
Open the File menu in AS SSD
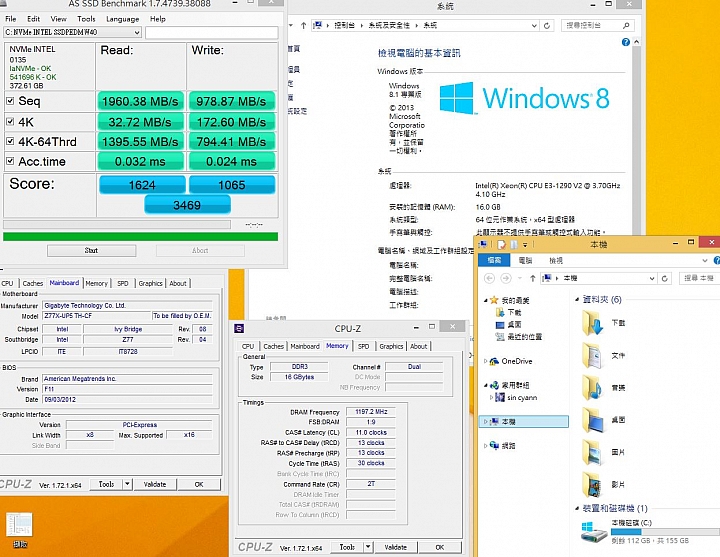(11, 19)
